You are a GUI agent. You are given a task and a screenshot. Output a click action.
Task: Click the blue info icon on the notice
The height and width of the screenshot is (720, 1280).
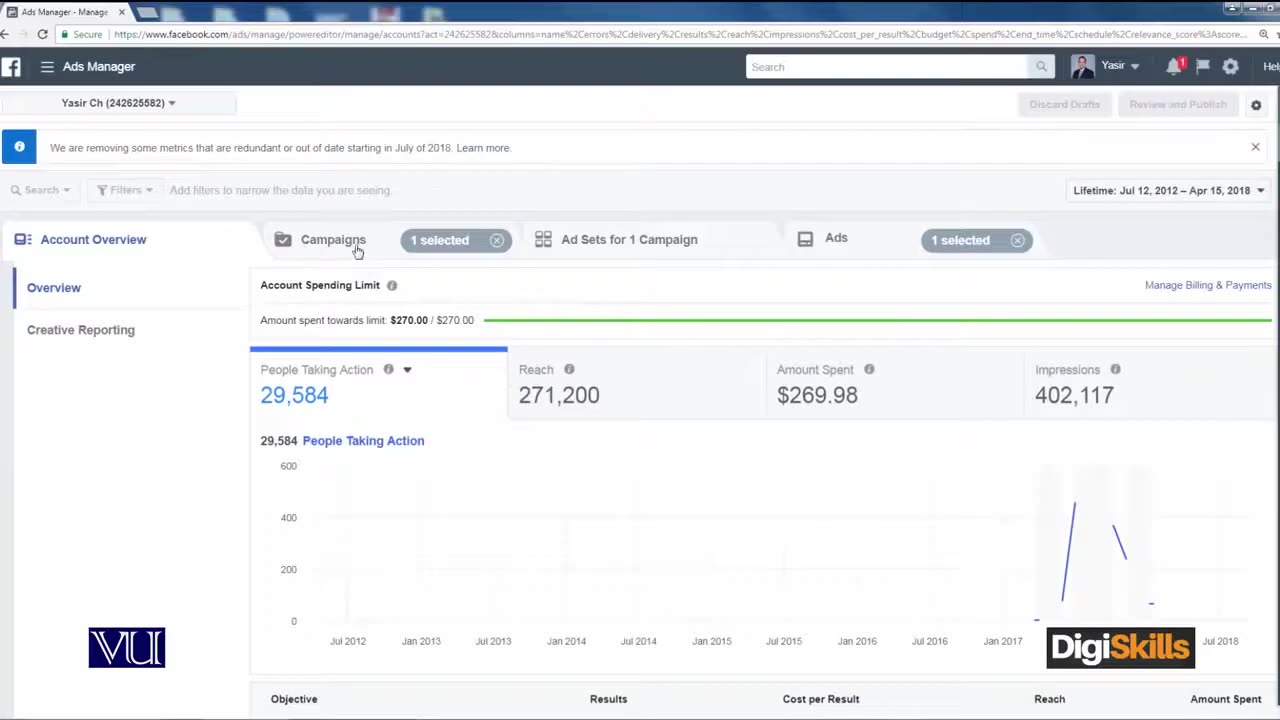(x=19, y=147)
